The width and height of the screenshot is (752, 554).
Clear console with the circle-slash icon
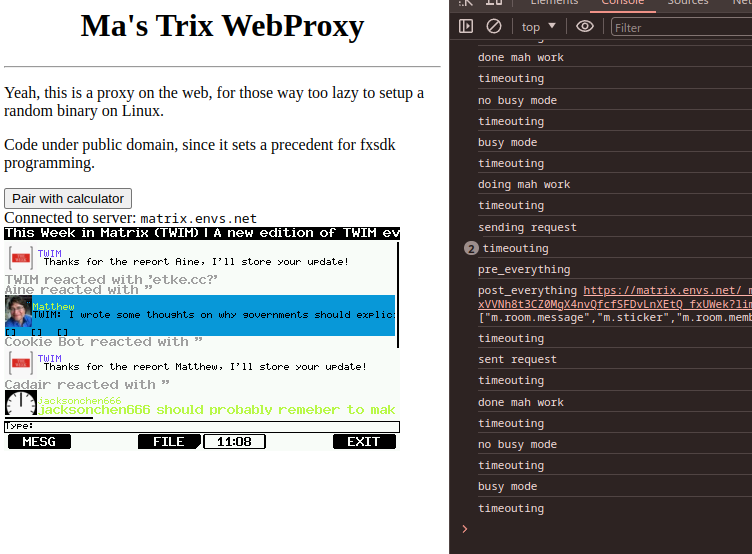[494, 27]
